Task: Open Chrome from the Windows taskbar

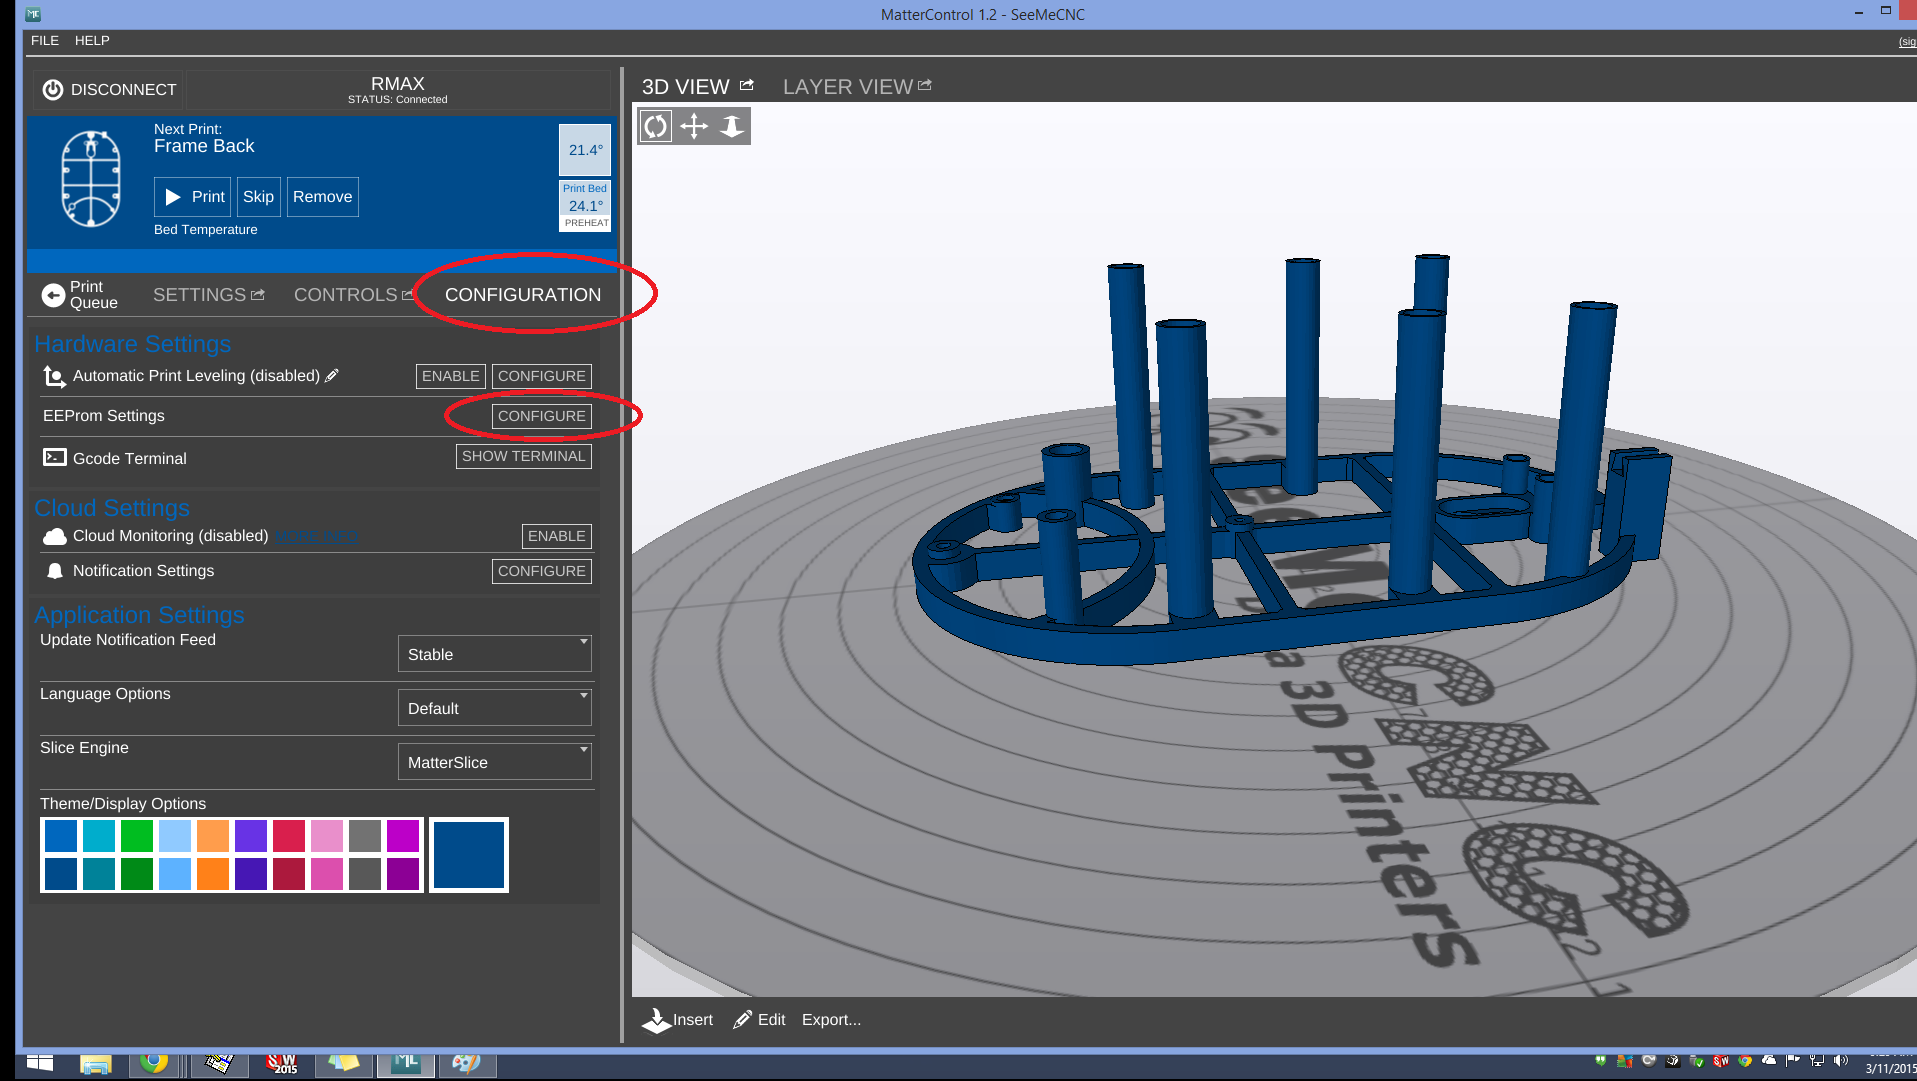Action: [x=154, y=1062]
